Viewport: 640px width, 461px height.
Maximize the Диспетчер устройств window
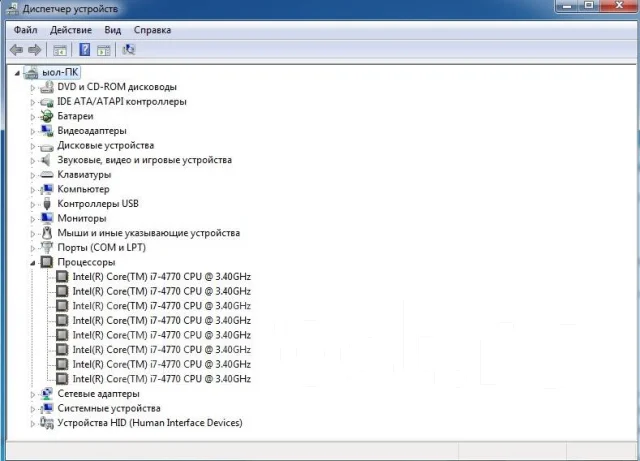pyautogui.click(x=589, y=5)
